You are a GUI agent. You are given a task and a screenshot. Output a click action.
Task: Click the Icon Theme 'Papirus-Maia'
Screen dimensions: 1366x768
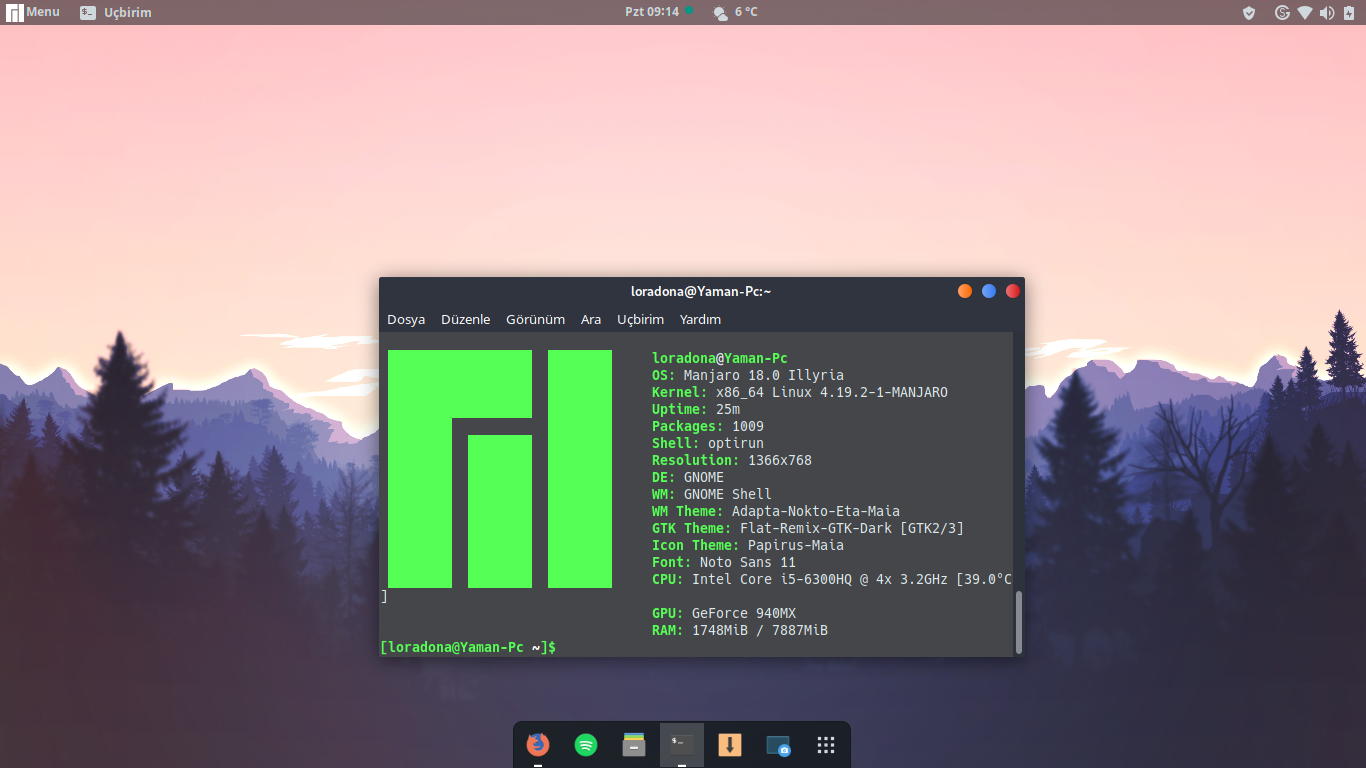[x=796, y=545]
